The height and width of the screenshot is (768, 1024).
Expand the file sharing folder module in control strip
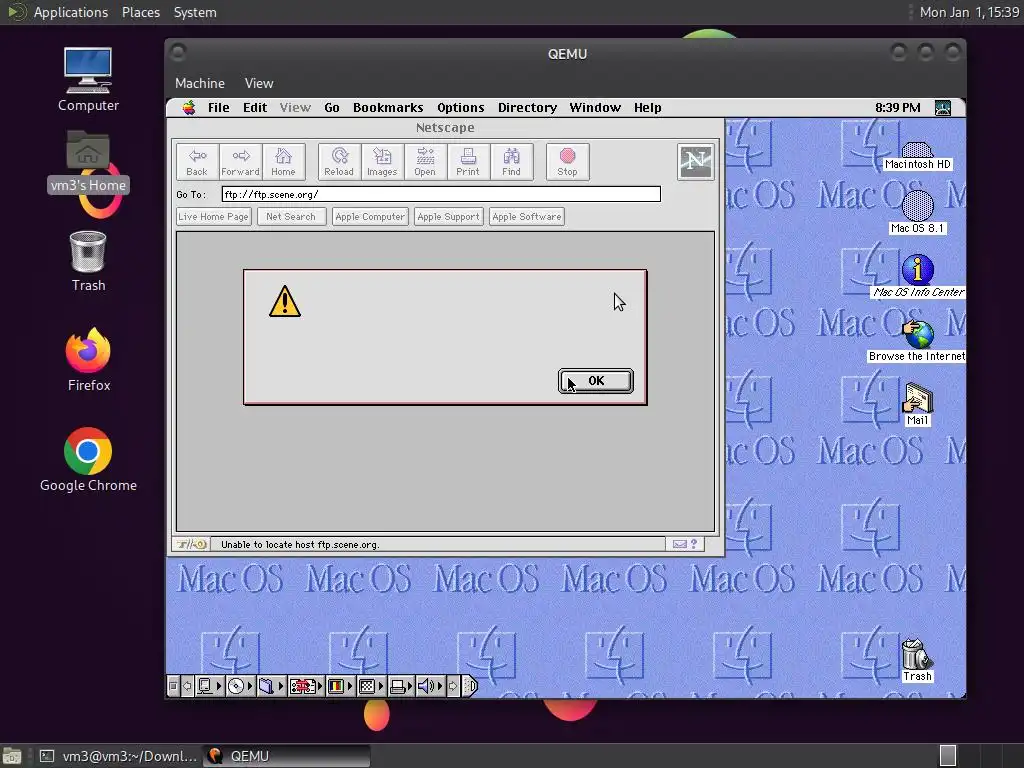270,686
